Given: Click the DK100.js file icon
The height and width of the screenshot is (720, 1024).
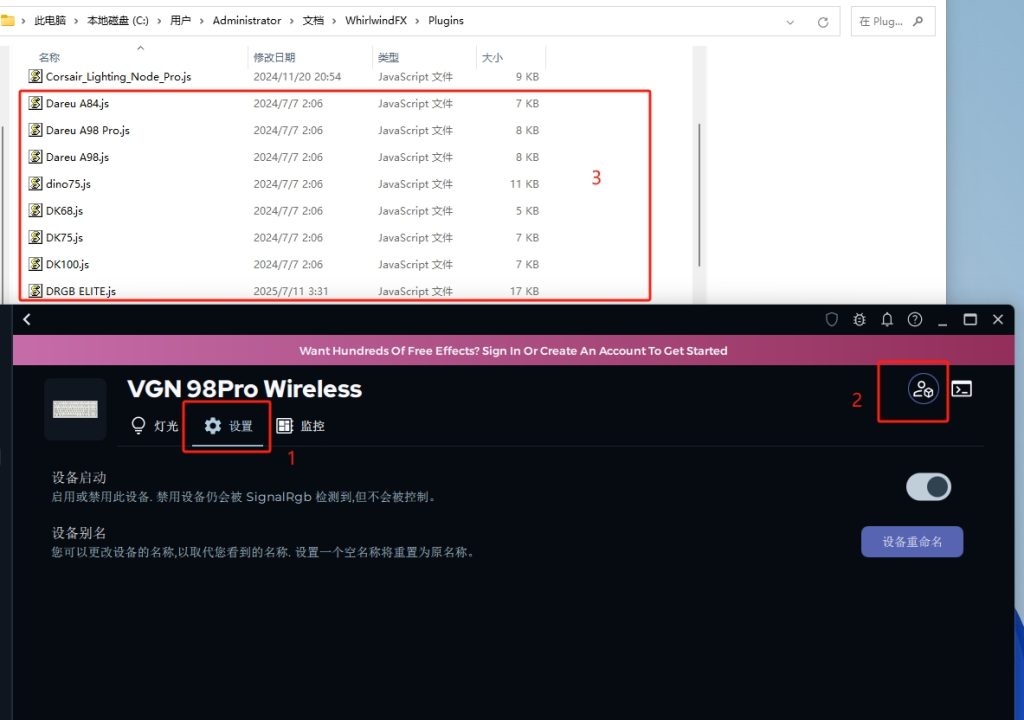Looking at the screenshot, I should 35,264.
